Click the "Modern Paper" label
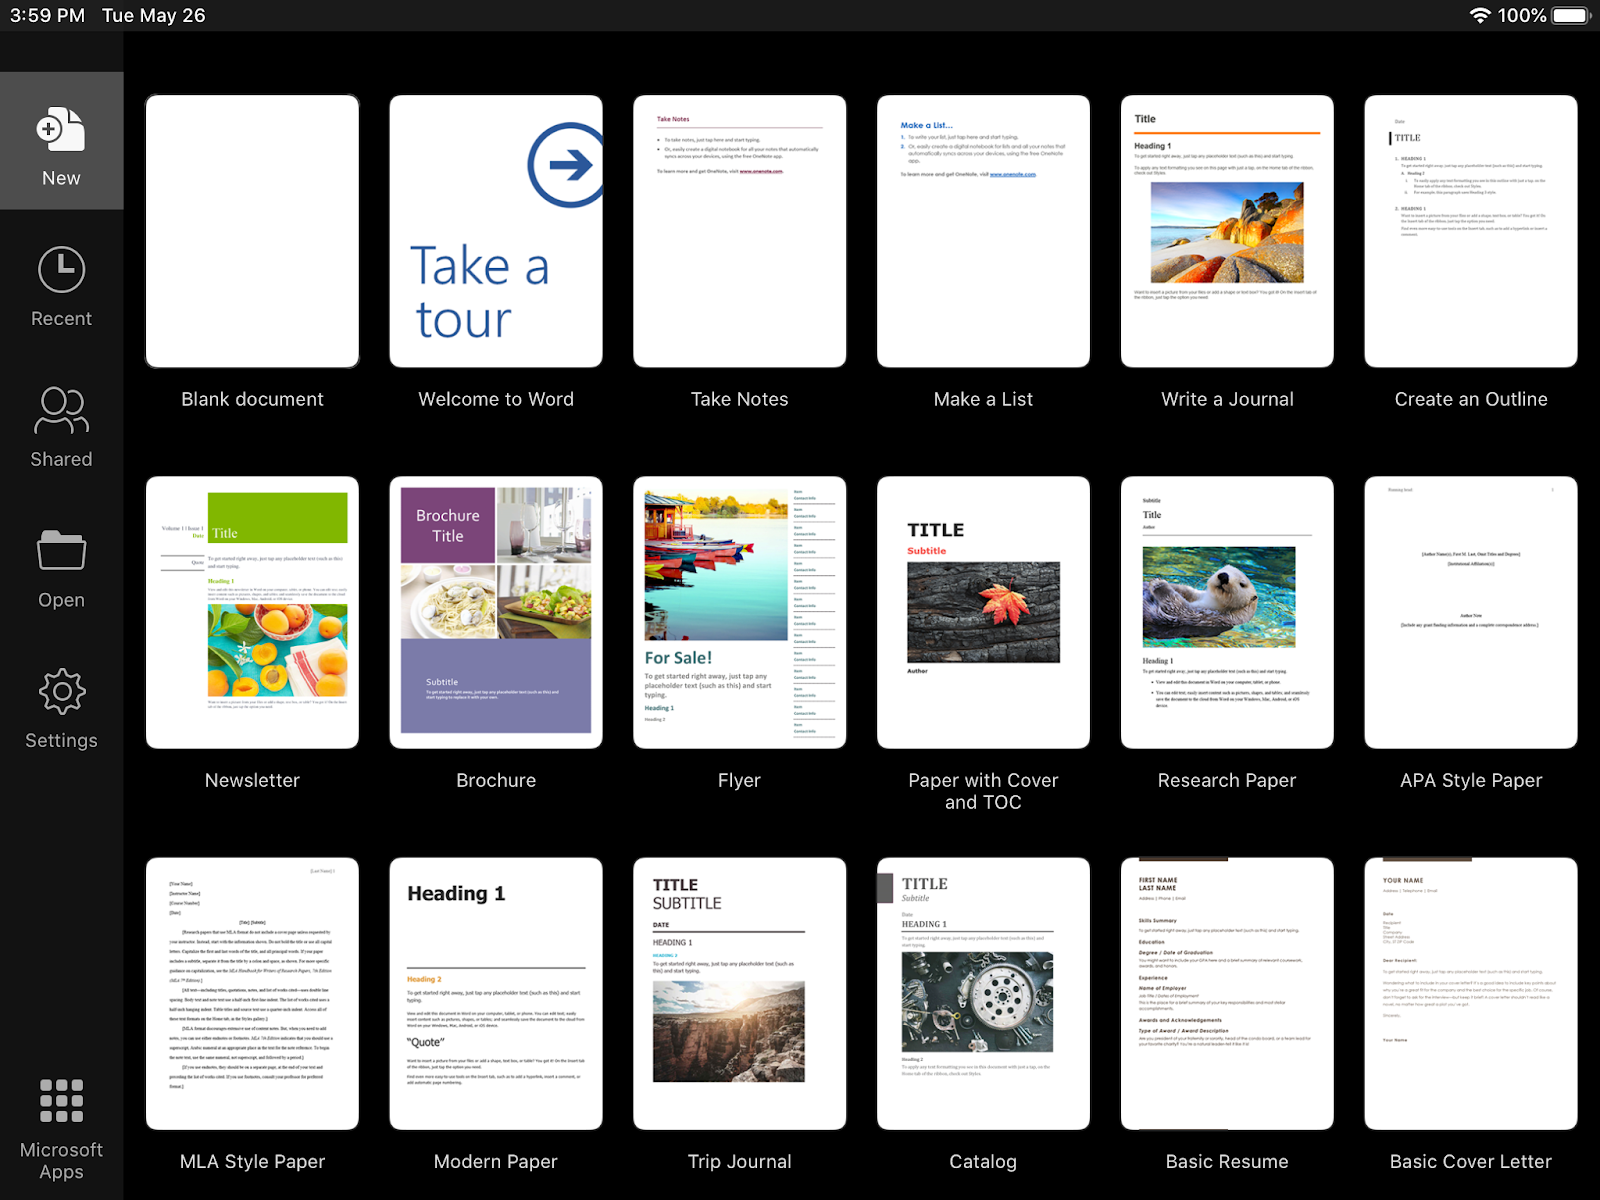 [496, 1161]
